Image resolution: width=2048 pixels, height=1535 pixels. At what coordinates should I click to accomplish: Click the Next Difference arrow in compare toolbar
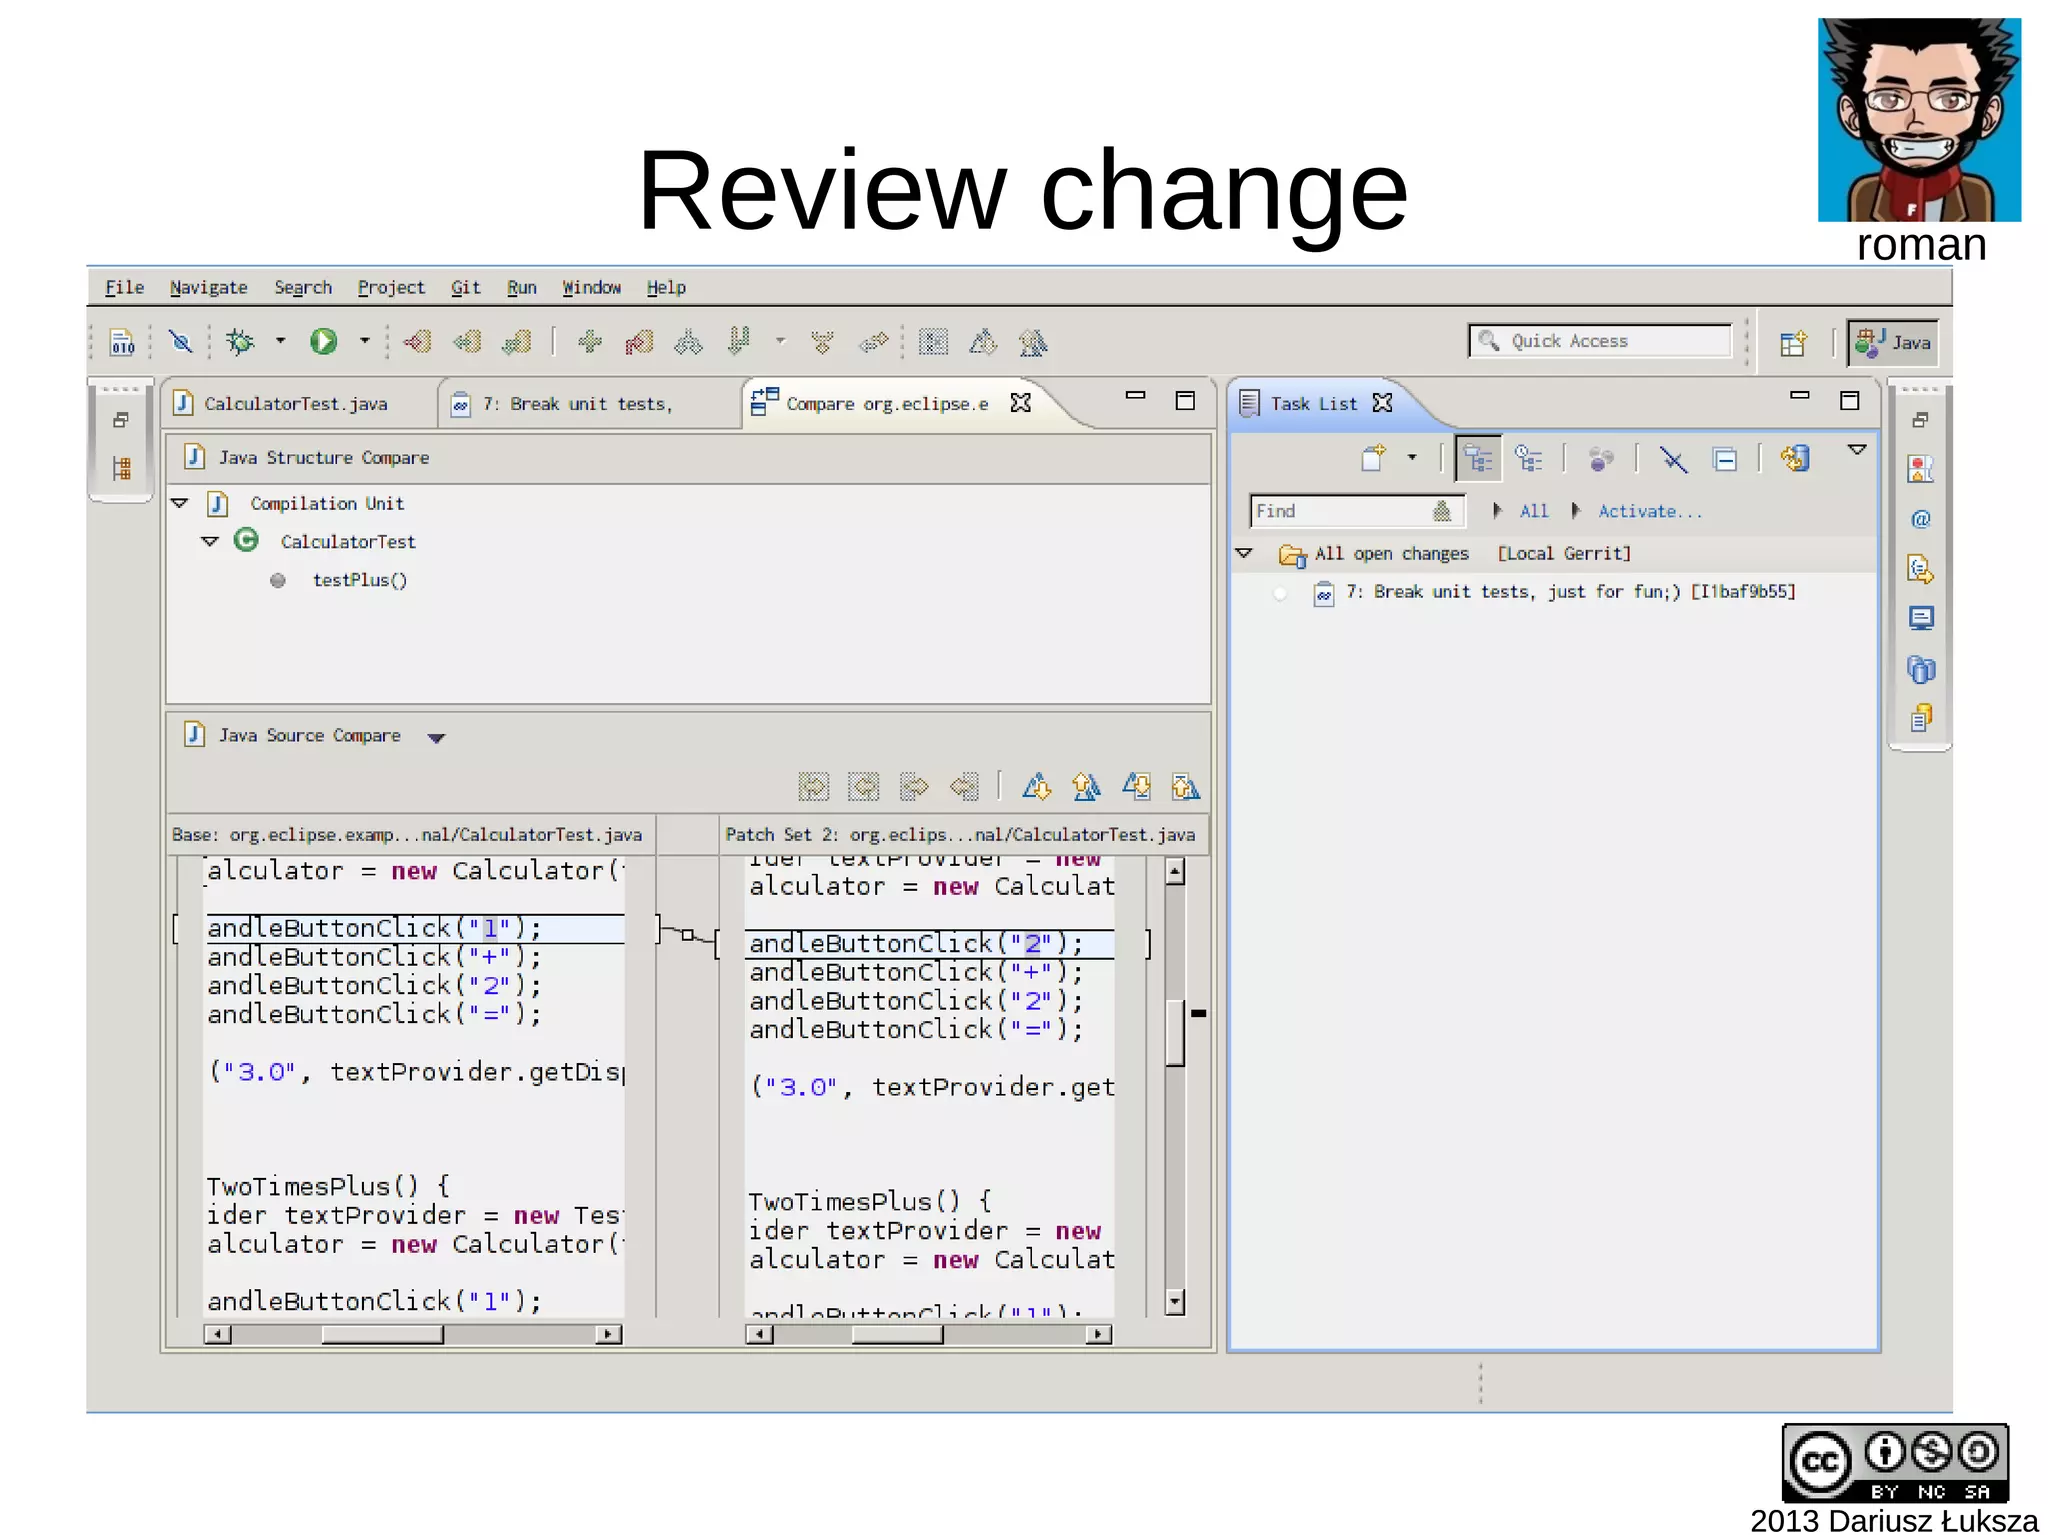[1037, 787]
